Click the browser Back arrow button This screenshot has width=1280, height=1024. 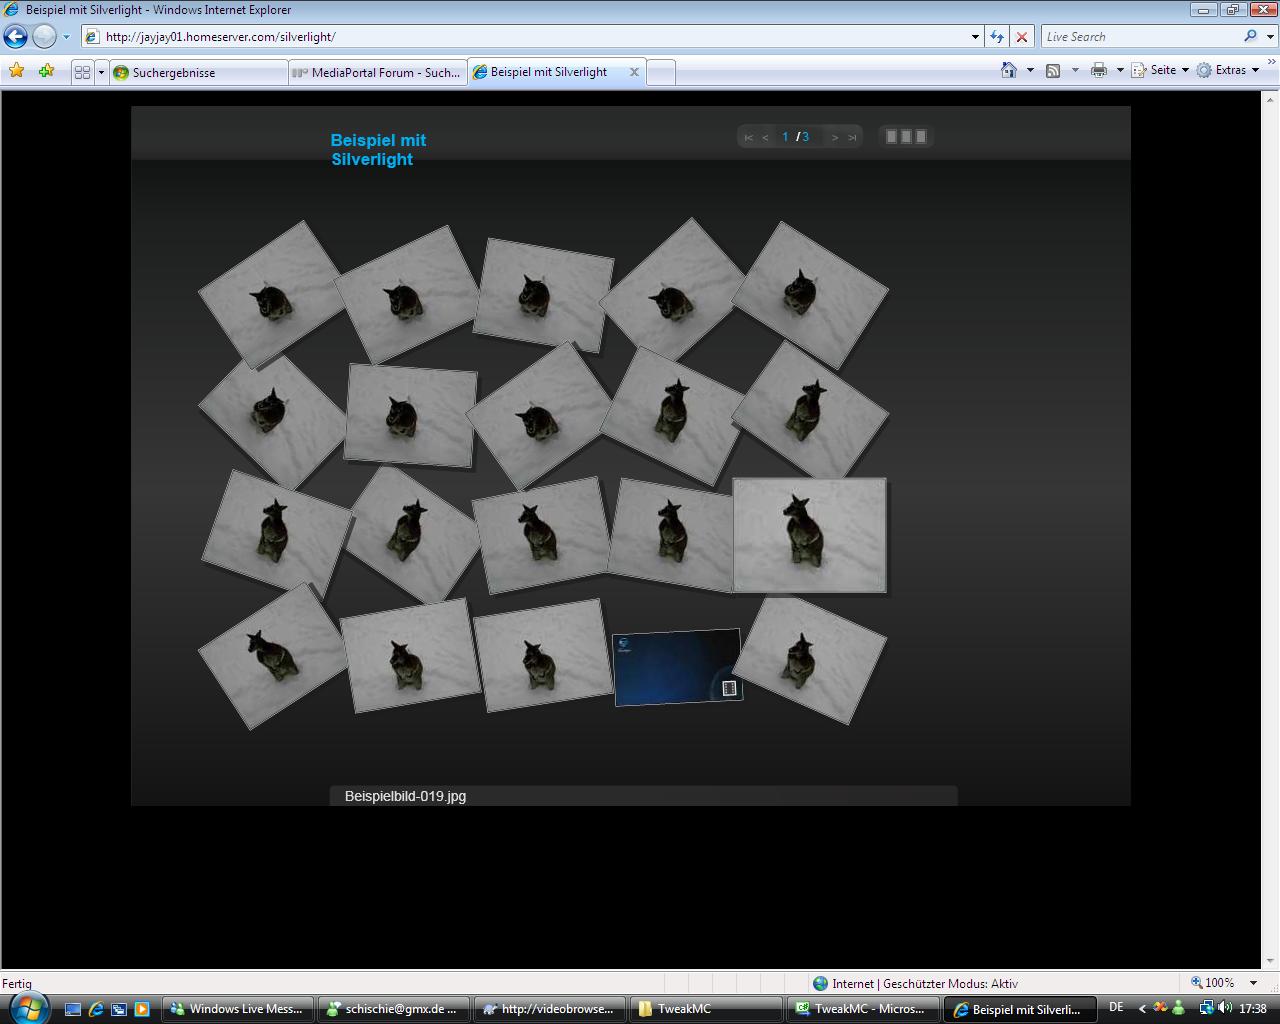16,37
